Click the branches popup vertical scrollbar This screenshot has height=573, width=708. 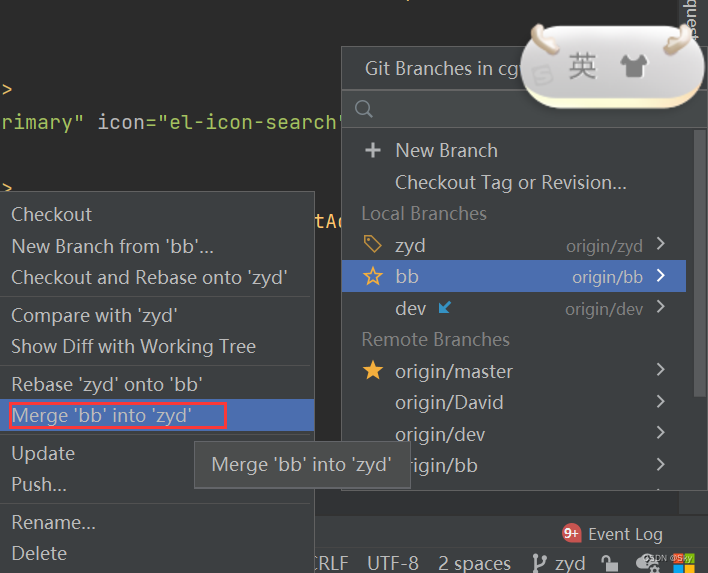pos(700,263)
